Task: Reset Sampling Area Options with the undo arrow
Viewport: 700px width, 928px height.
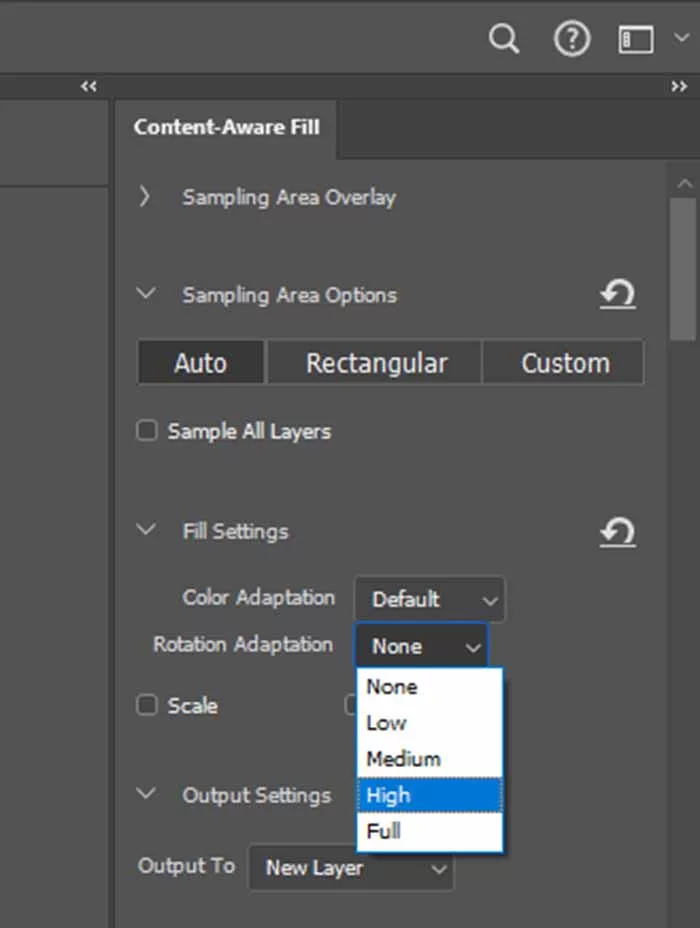Action: [617, 295]
